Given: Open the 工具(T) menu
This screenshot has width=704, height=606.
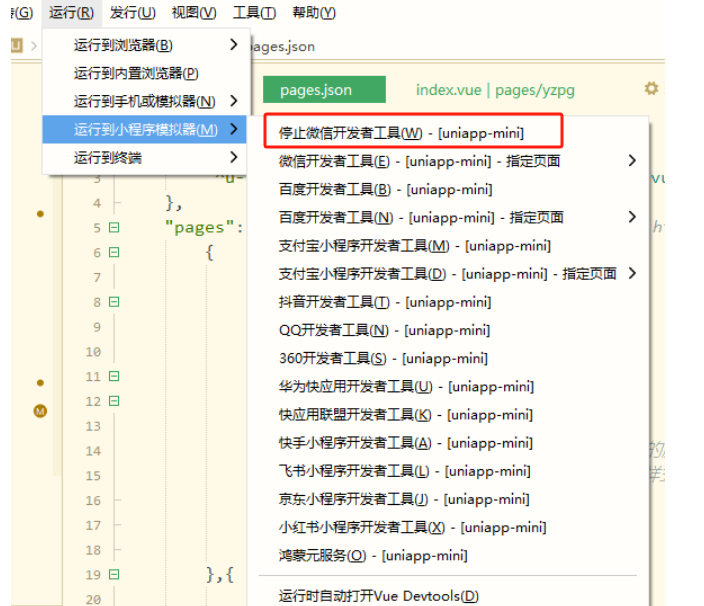Looking at the screenshot, I should [254, 13].
